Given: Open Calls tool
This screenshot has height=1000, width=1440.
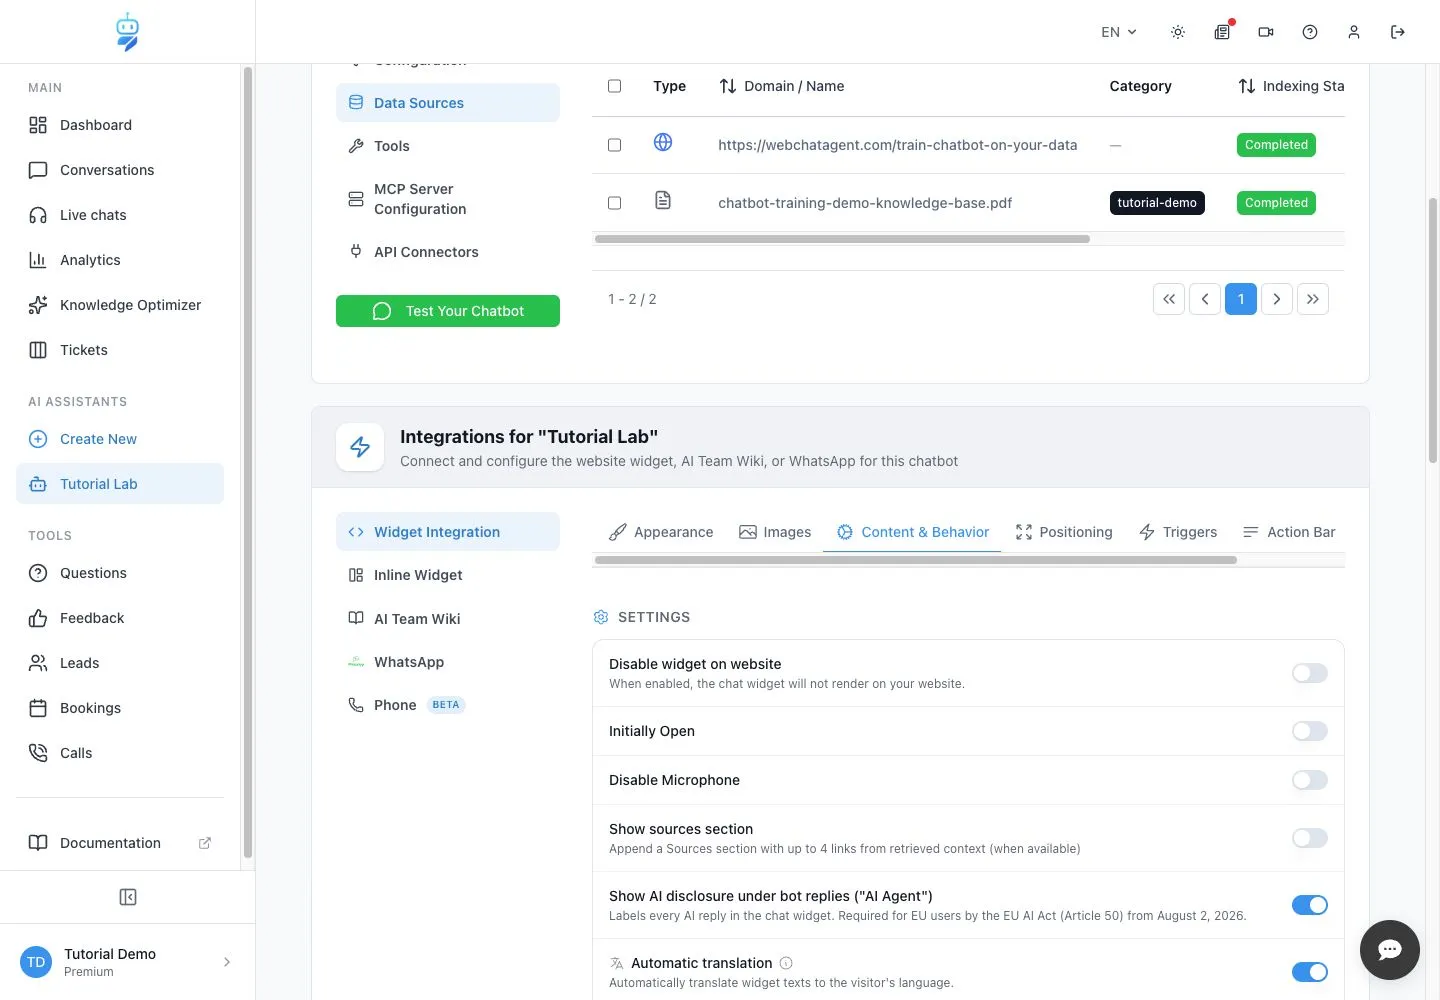Looking at the screenshot, I should pyautogui.click(x=120, y=753).
